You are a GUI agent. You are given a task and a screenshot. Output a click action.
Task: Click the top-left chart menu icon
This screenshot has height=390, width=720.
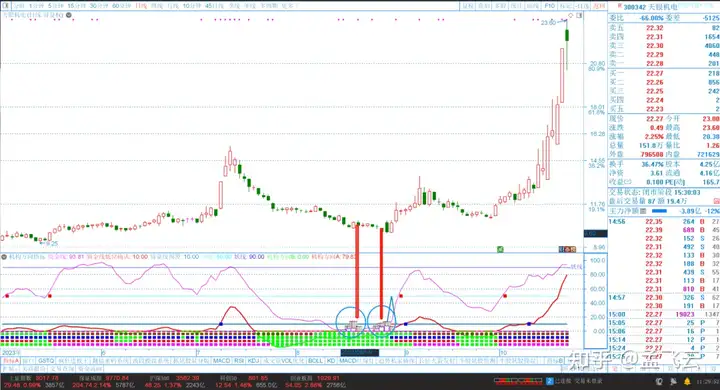click(x=5, y=6)
